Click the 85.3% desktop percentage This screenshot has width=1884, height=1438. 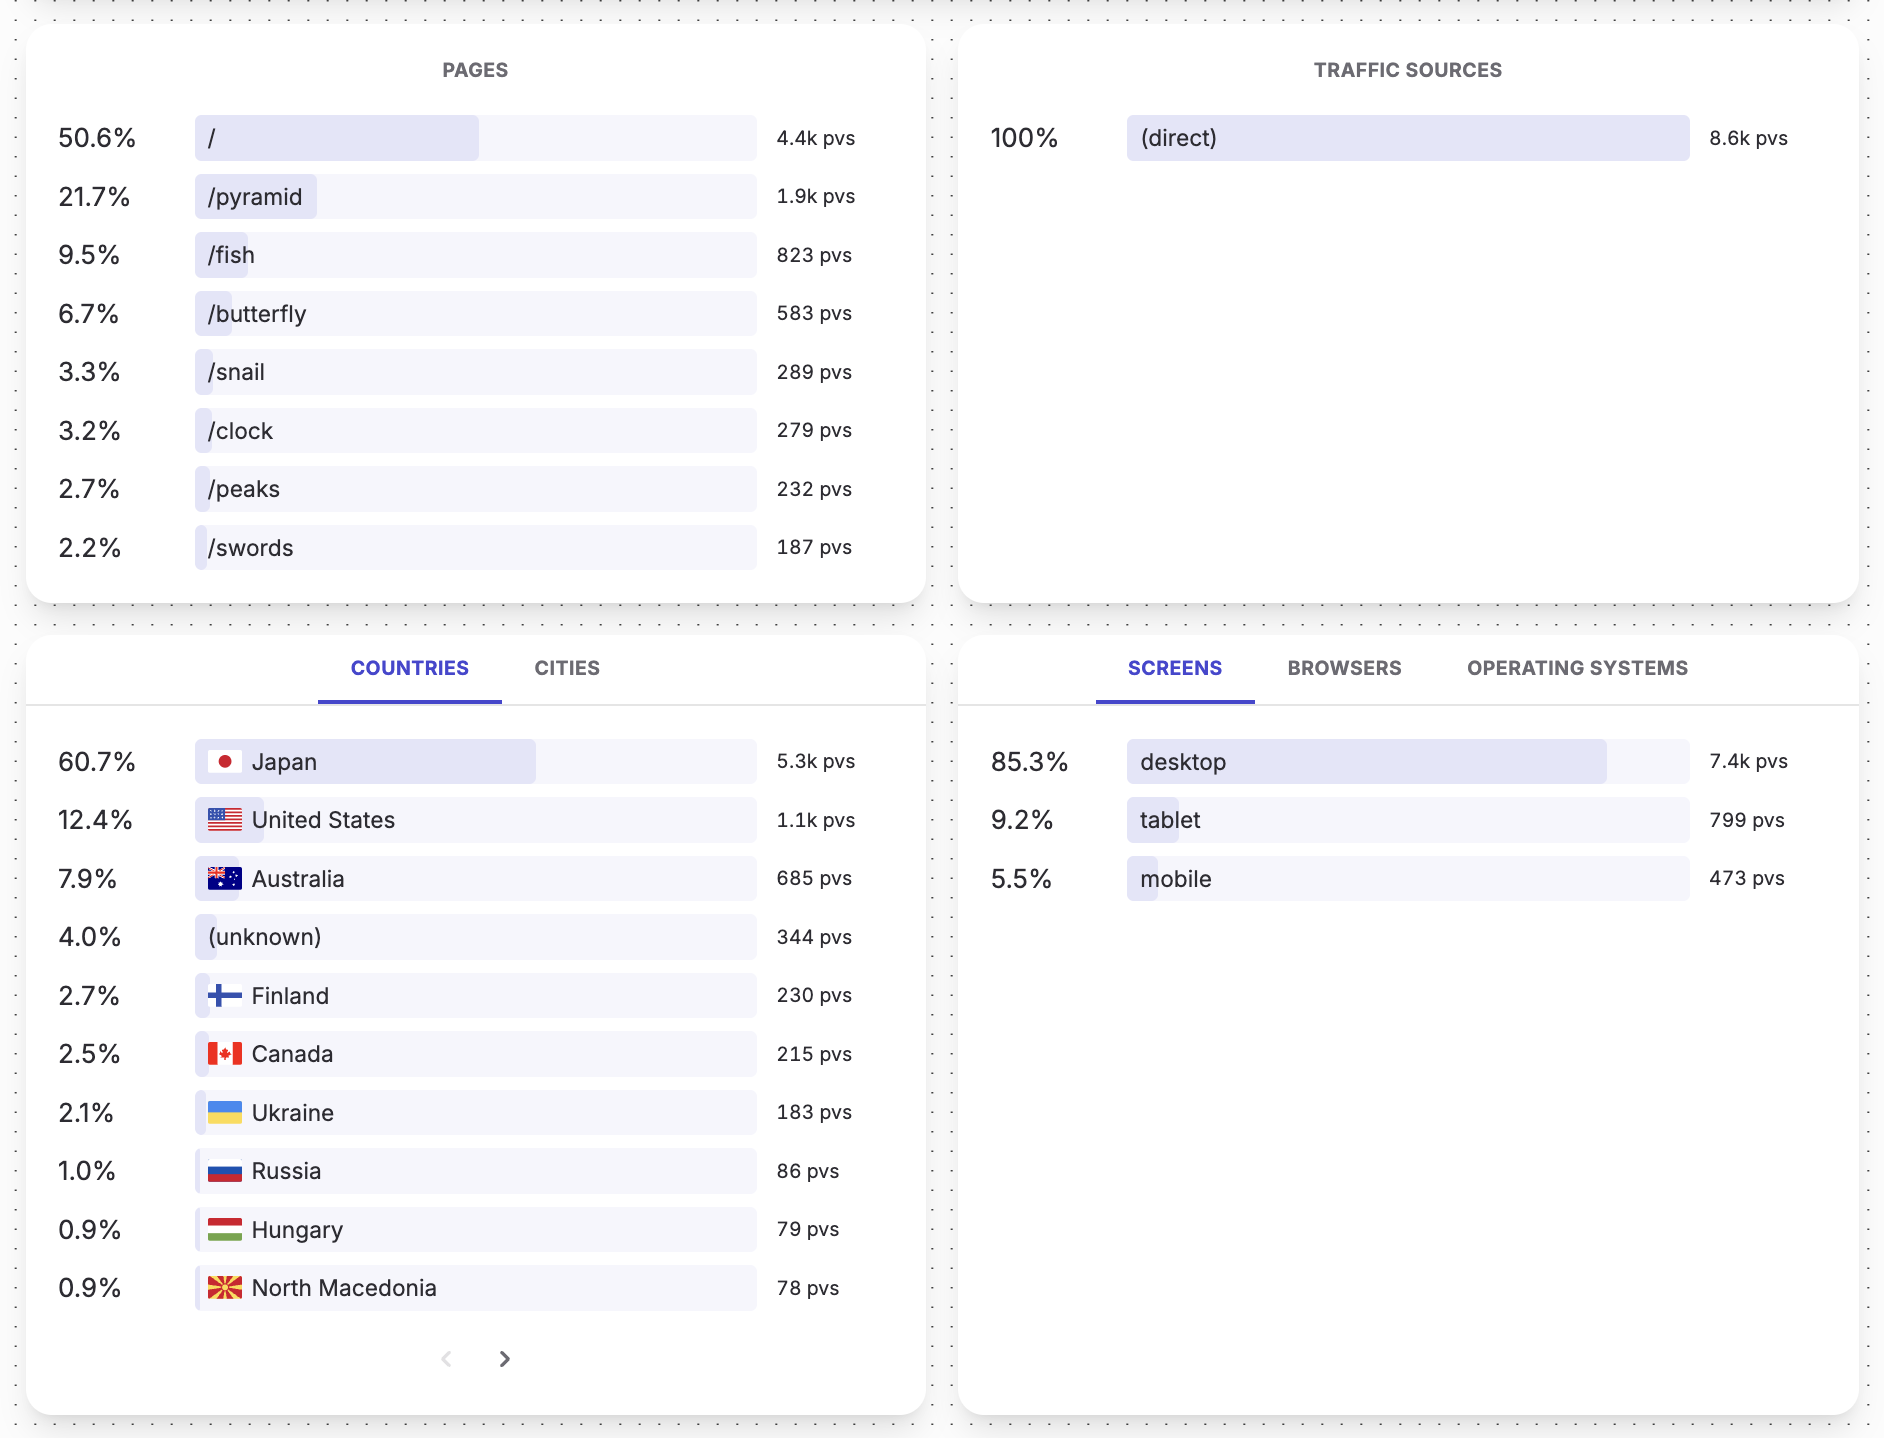(x=1030, y=762)
